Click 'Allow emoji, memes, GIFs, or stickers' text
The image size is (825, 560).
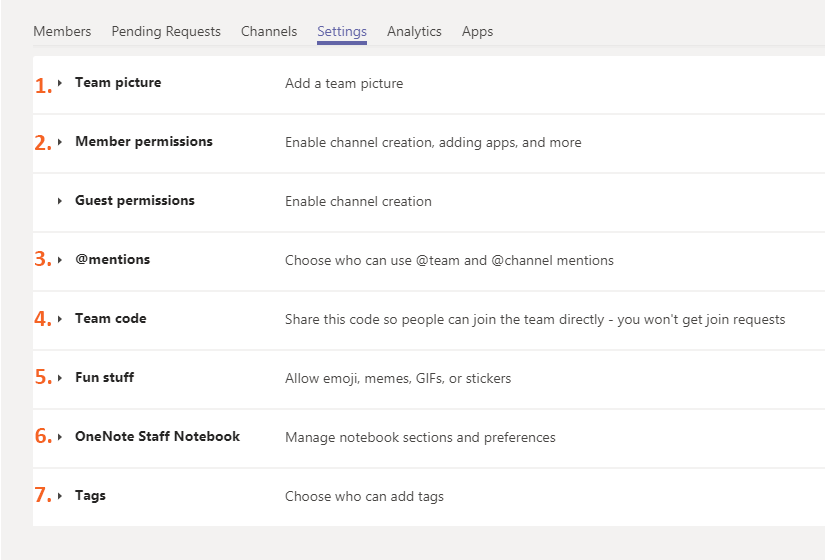[x=398, y=379]
